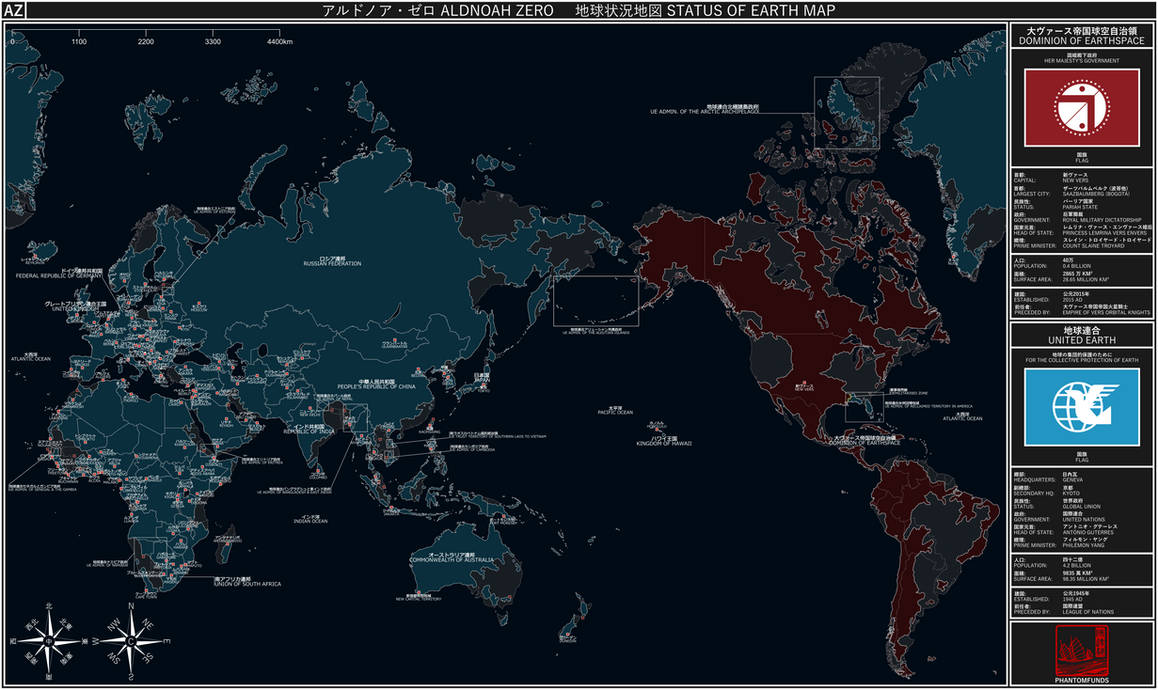Click the 'INDIAN OCEAN' map label

tap(310, 522)
